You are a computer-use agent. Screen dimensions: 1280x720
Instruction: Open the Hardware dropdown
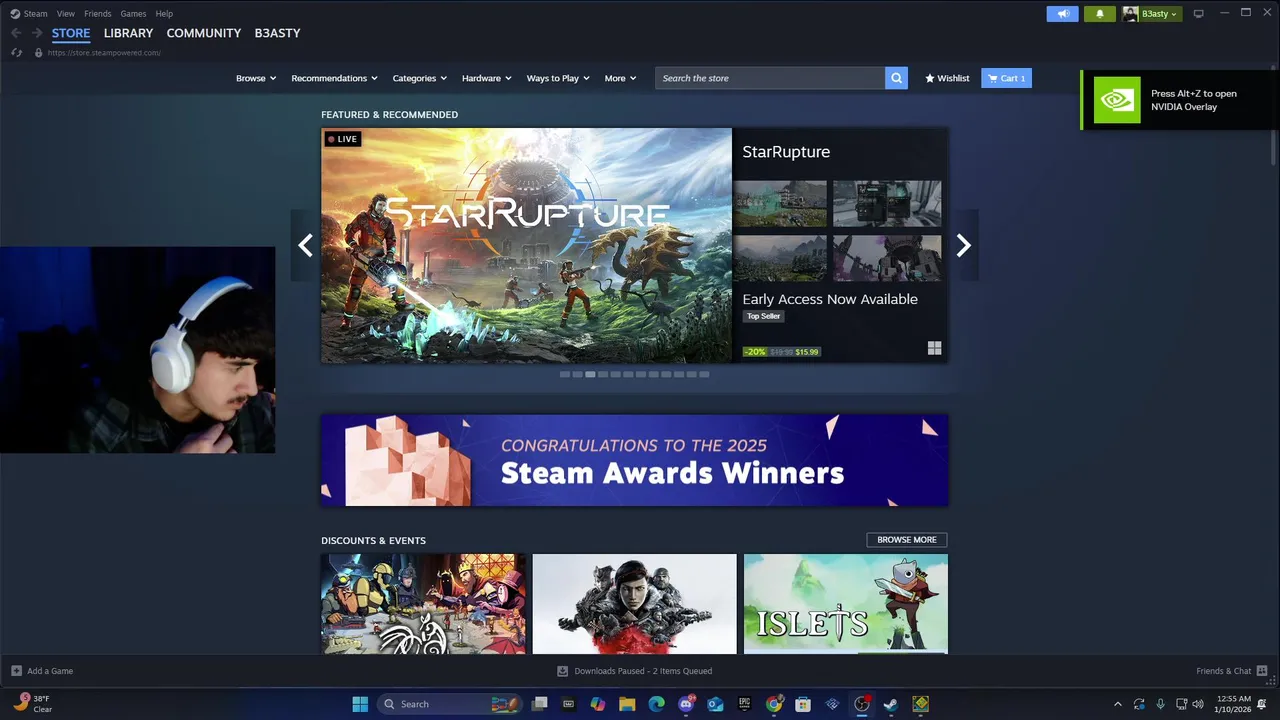(487, 78)
